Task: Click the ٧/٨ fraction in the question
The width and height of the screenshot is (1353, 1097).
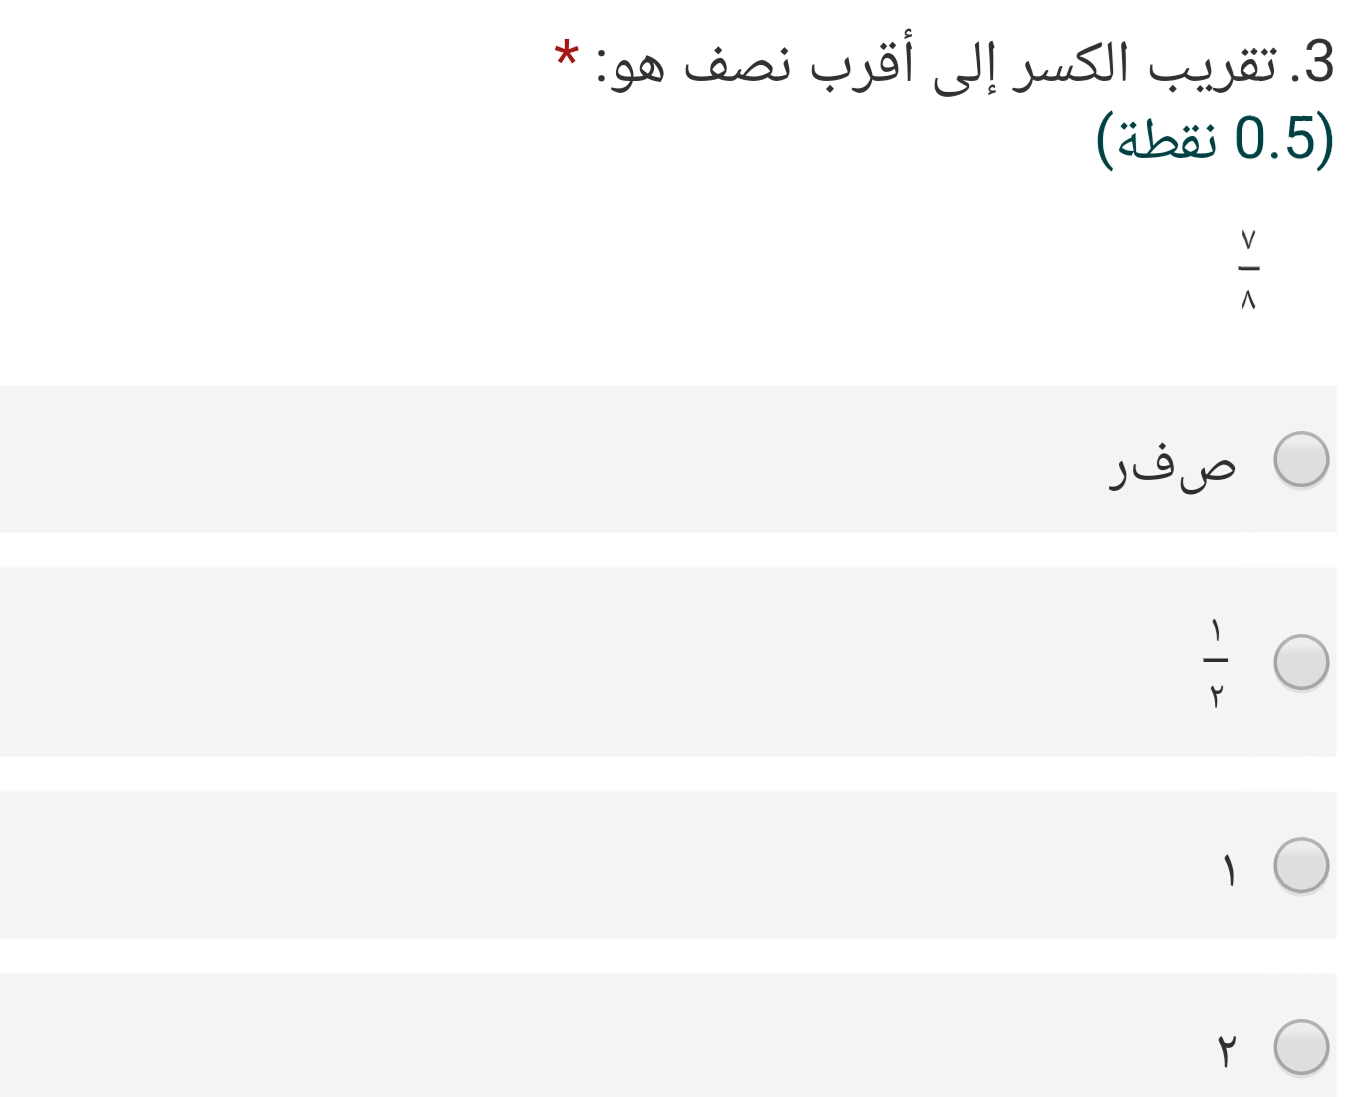Action: click(1248, 269)
